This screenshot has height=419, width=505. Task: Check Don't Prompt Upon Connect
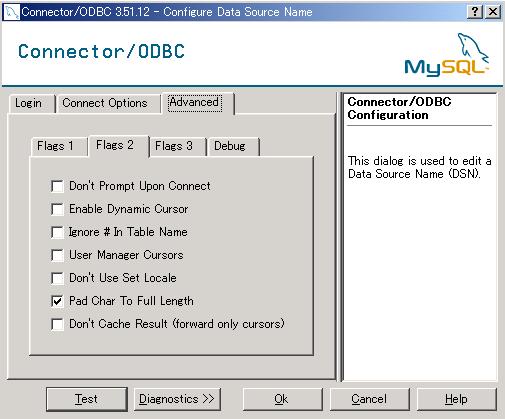click(57, 186)
